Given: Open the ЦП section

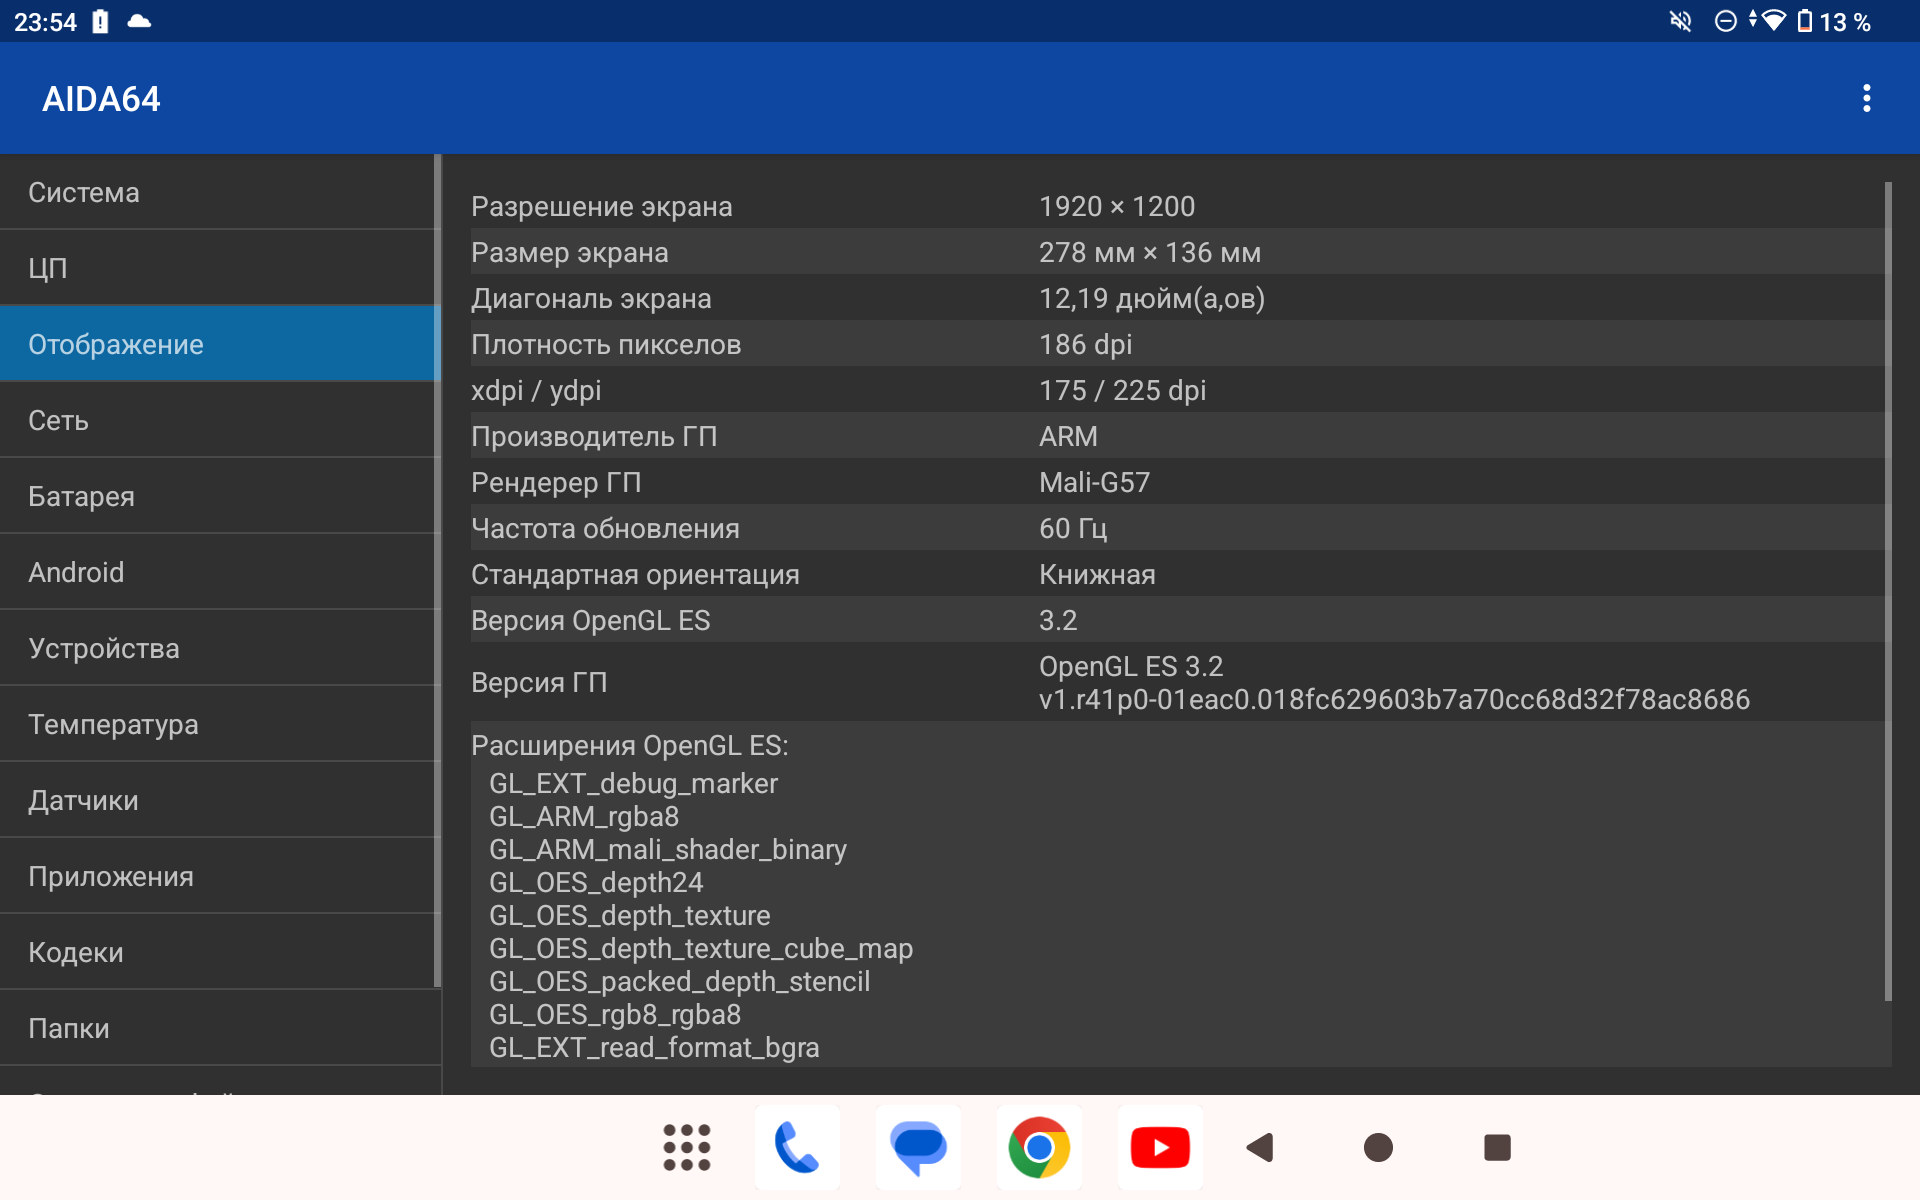Looking at the screenshot, I should (220, 268).
